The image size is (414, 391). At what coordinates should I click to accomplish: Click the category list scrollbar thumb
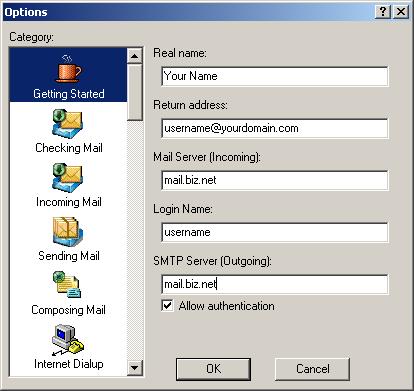click(x=135, y=92)
